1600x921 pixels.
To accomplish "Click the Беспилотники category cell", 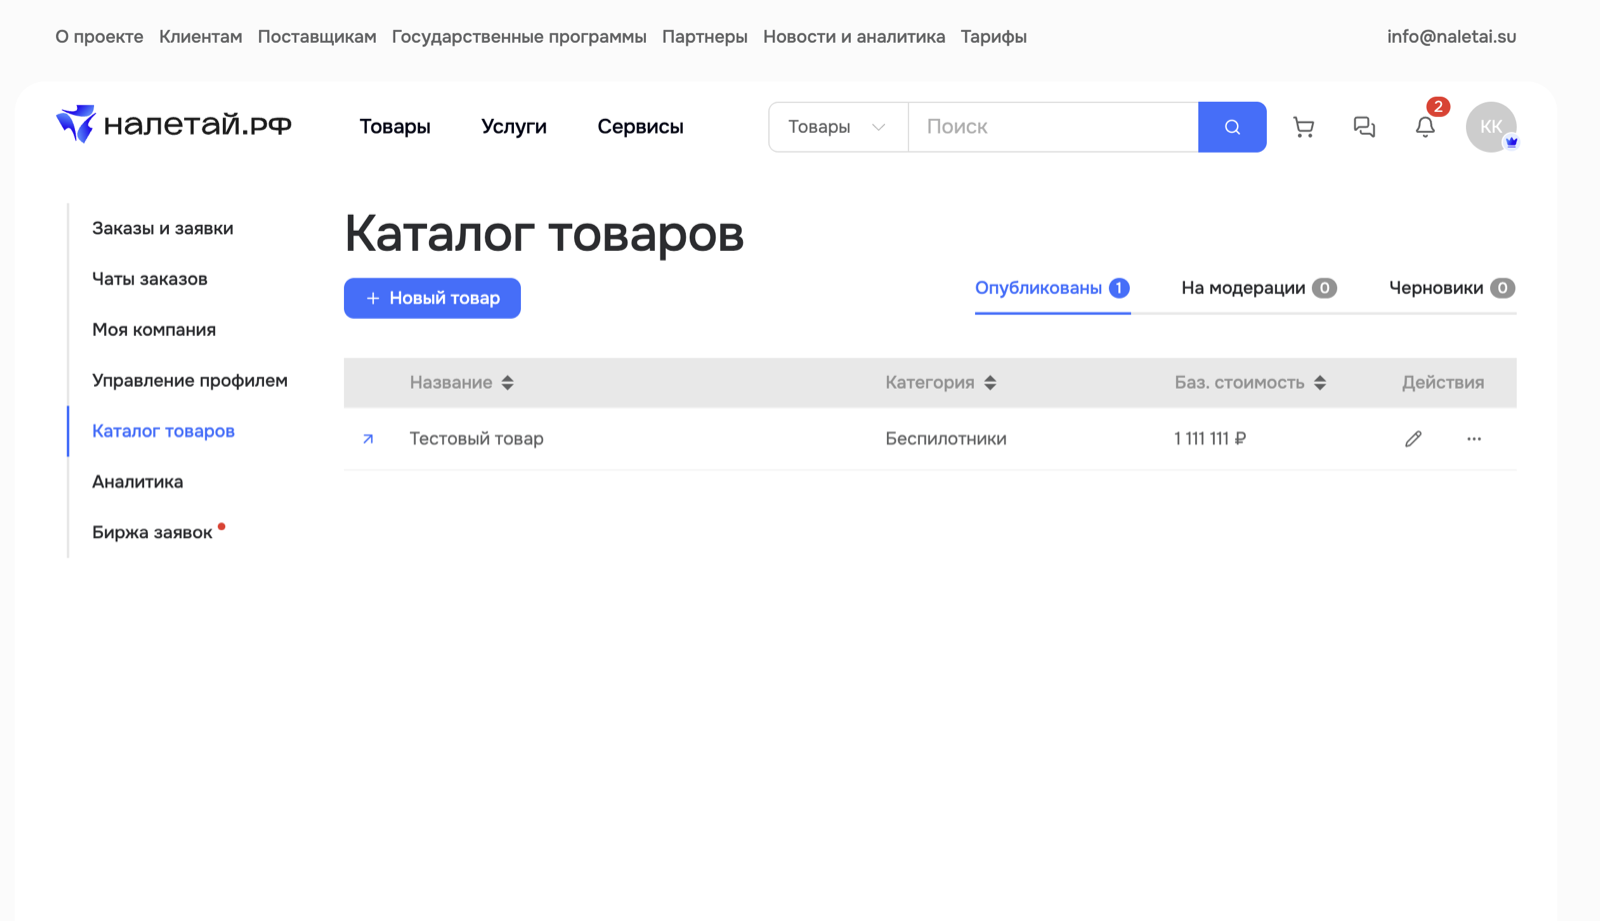I will (946, 439).
